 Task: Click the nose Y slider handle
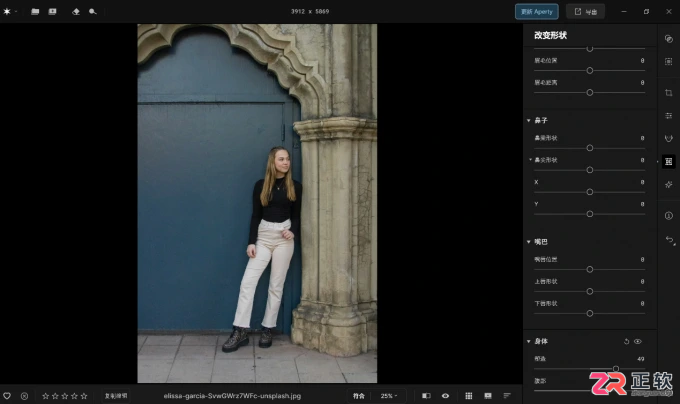[x=590, y=214]
